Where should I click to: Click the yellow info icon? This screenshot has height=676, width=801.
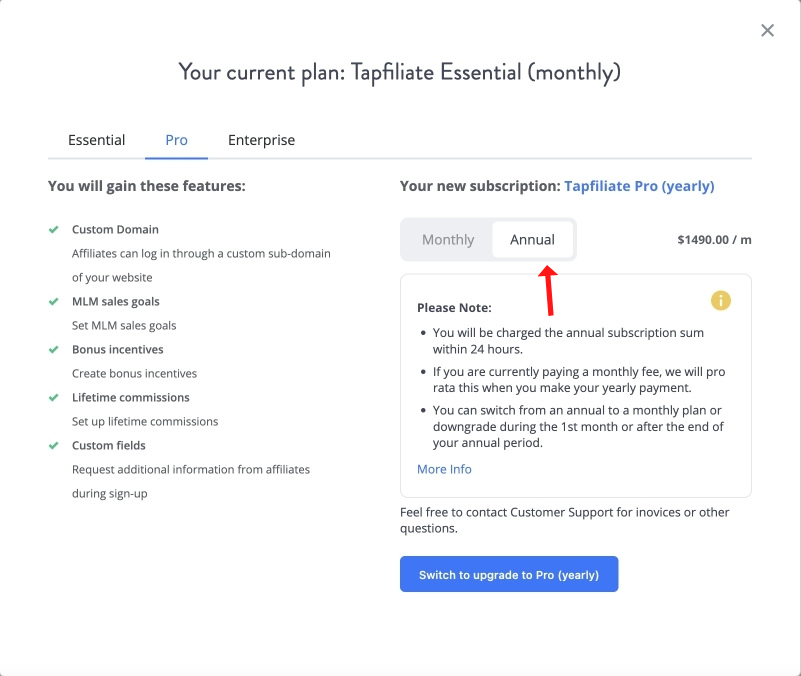tap(720, 300)
